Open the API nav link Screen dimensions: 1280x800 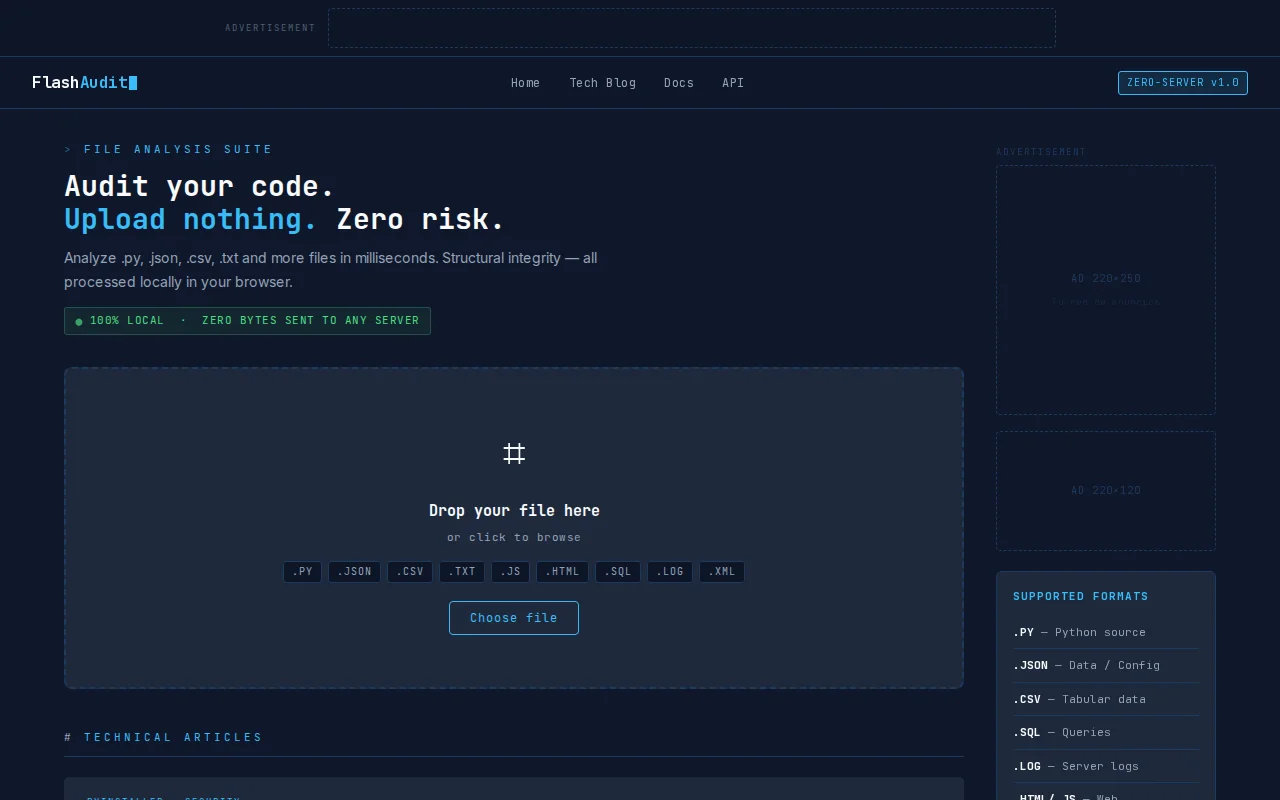coord(733,83)
